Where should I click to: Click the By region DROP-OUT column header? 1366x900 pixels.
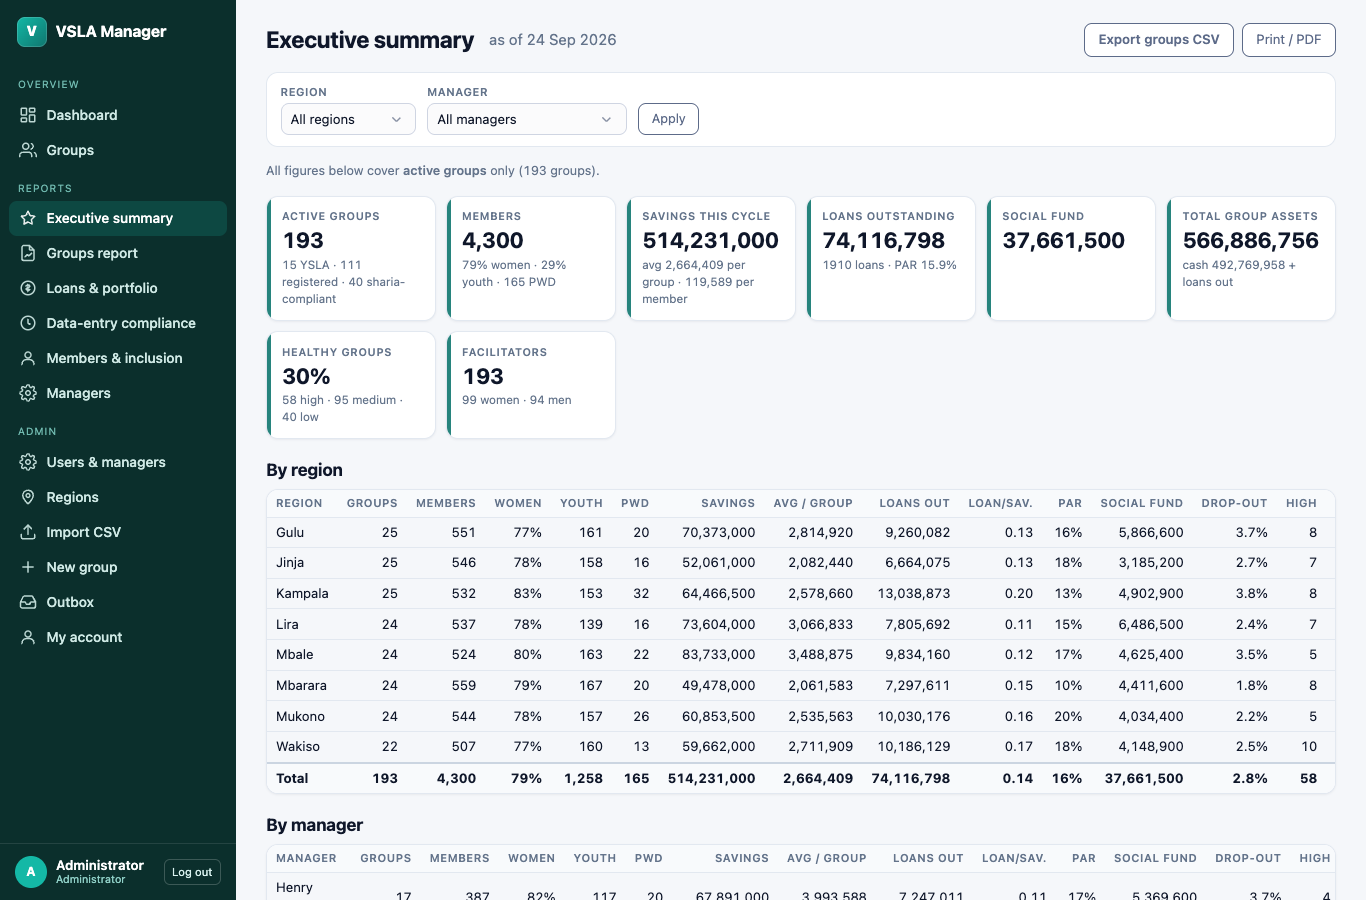(1234, 503)
